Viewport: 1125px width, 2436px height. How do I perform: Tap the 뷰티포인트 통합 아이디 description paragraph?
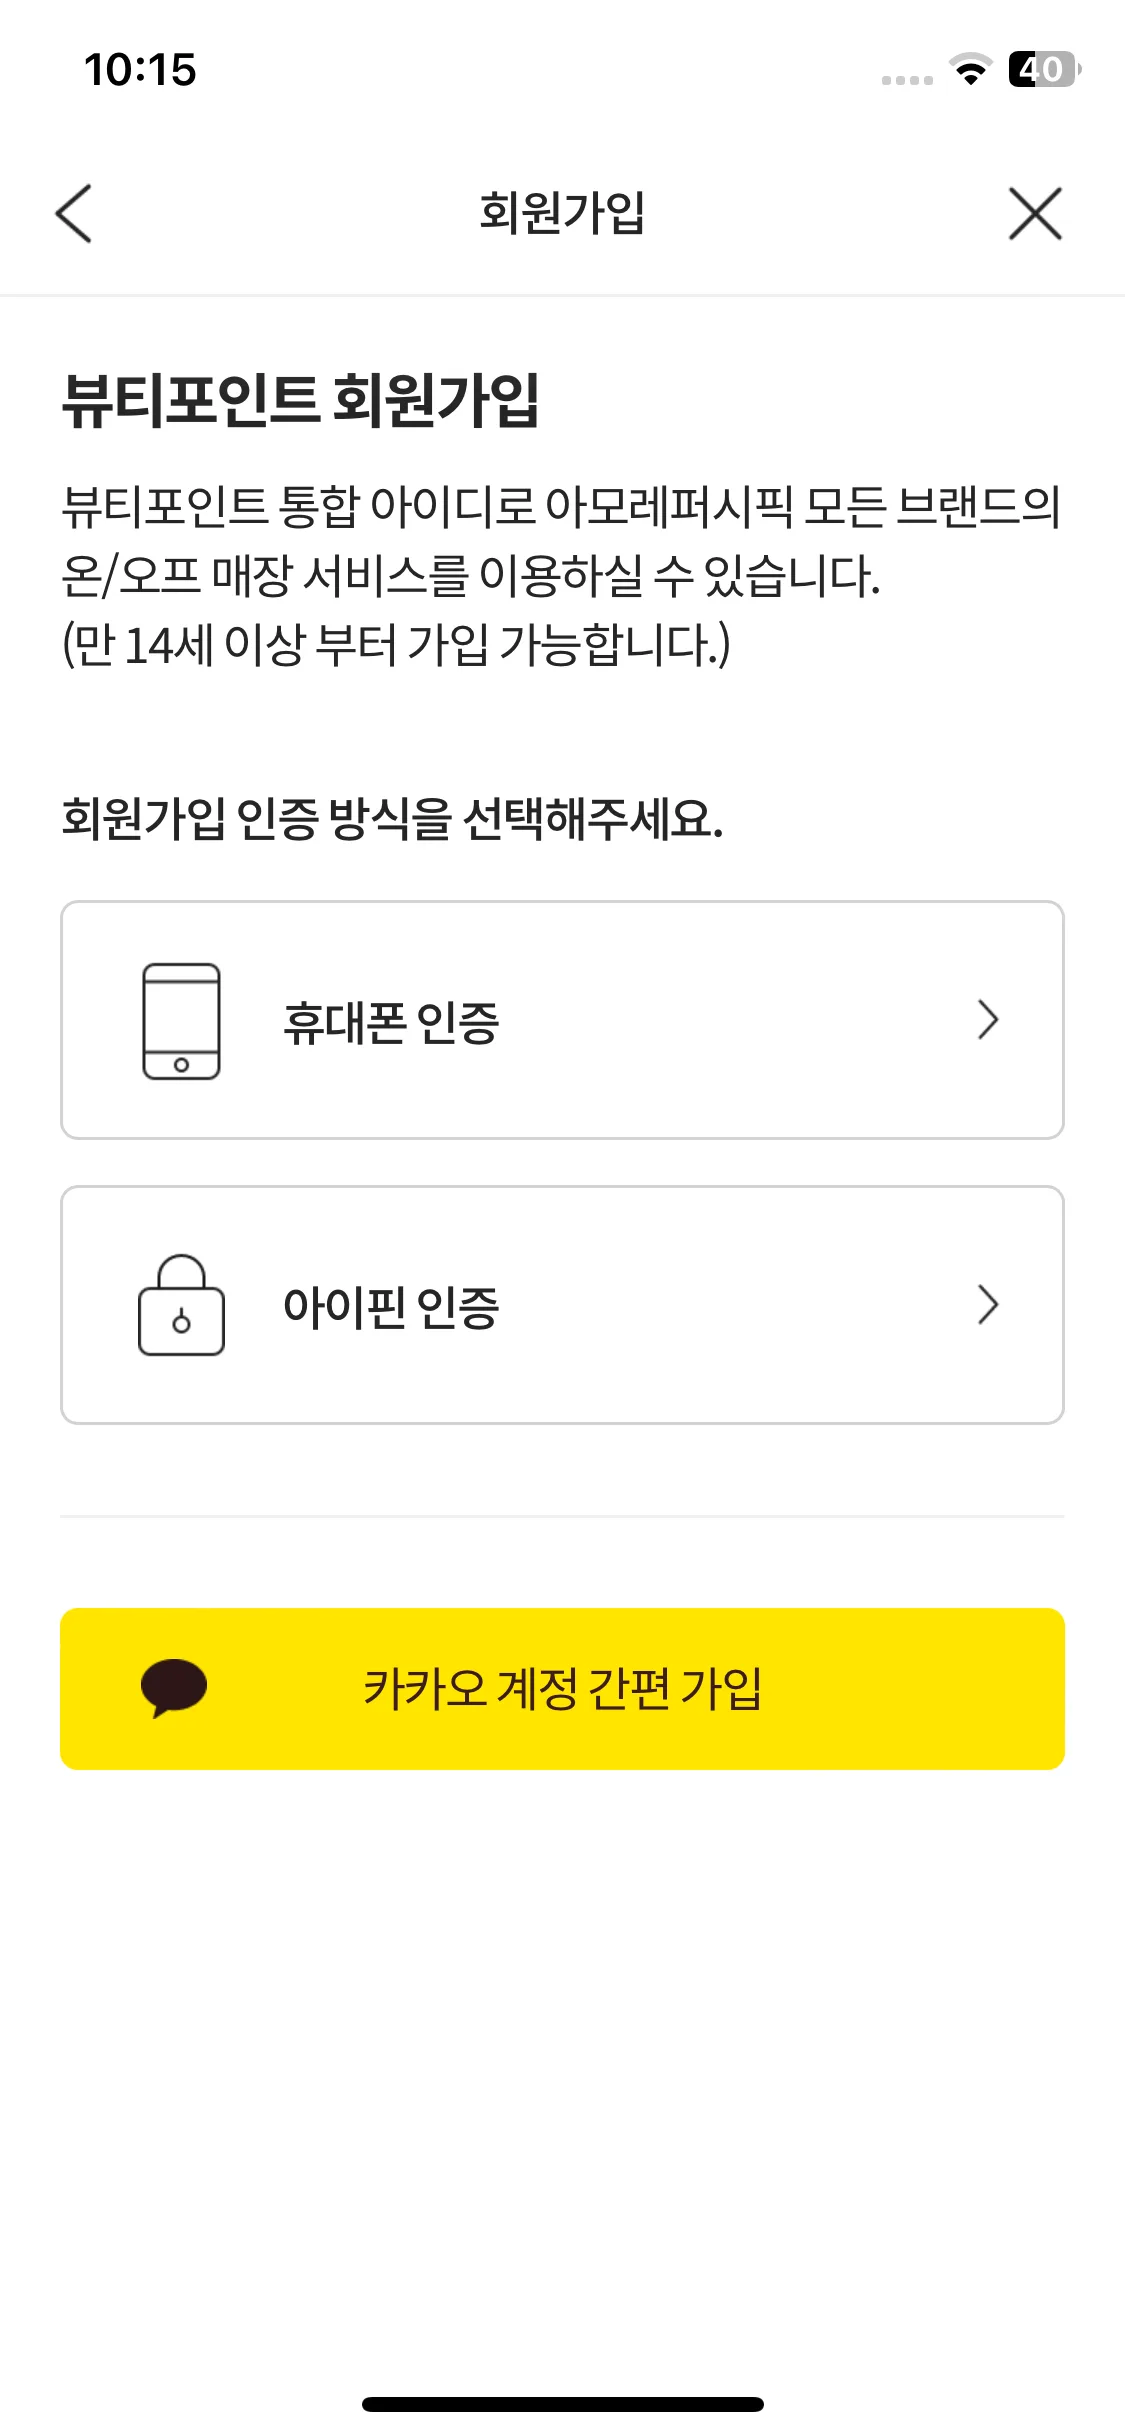562,541
